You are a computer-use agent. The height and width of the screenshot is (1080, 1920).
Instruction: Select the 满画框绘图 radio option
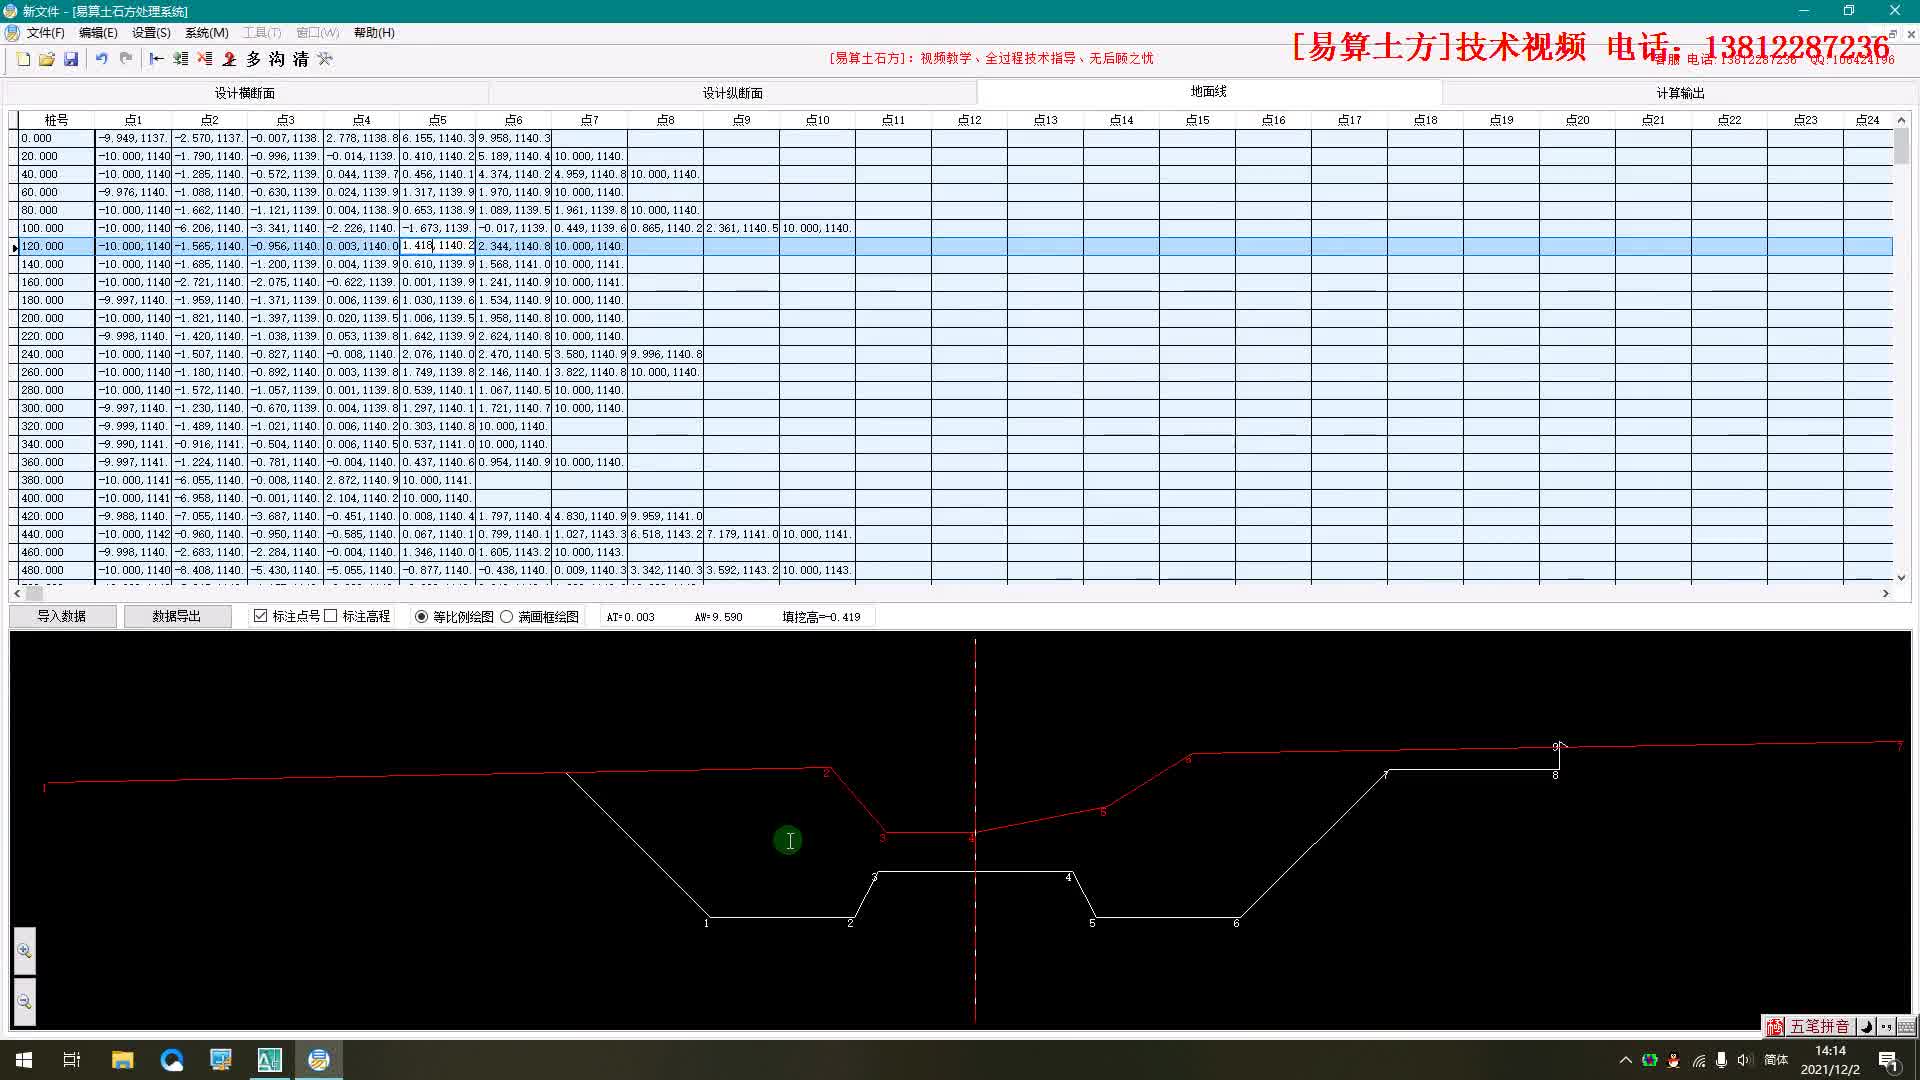coord(507,617)
